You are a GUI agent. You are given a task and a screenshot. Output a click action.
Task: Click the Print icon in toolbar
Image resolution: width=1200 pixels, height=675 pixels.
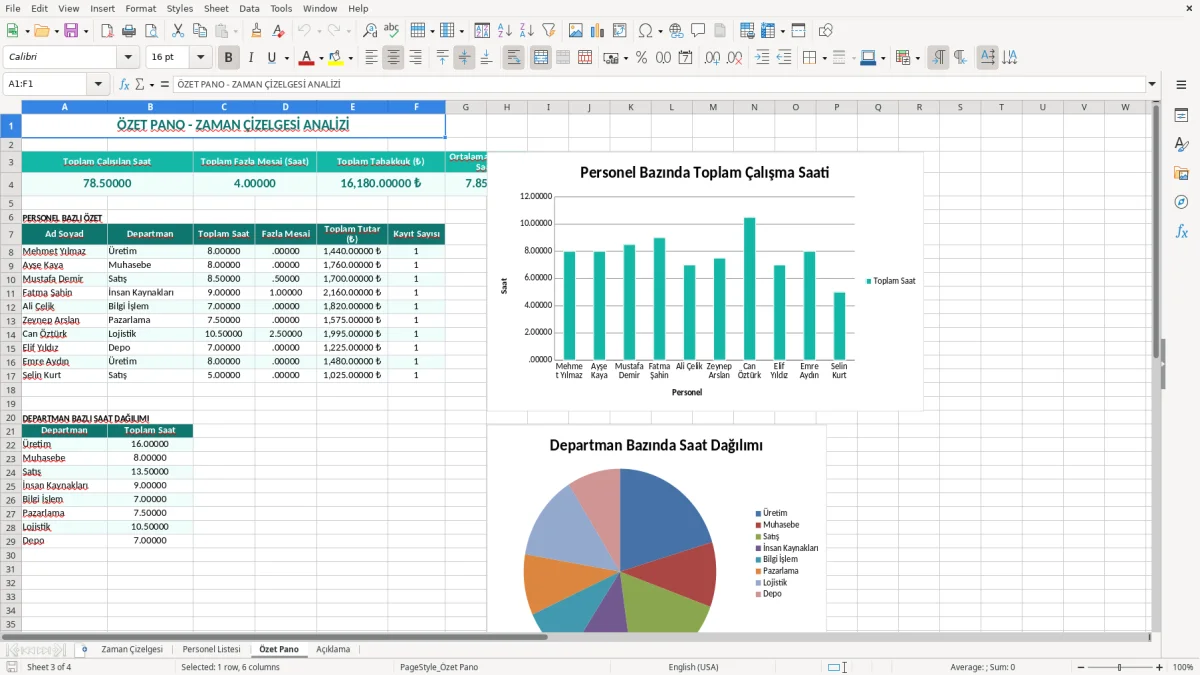click(128, 31)
